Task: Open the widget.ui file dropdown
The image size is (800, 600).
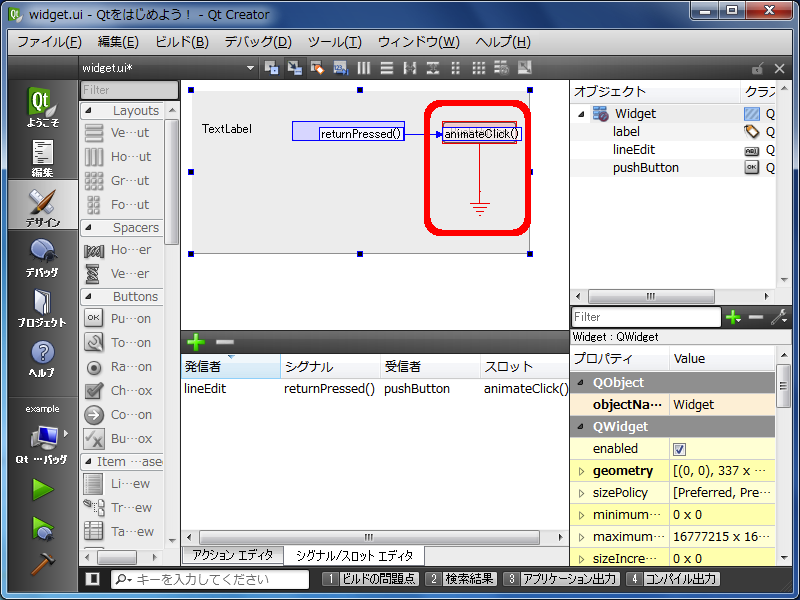Action: [x=250, y=68]
